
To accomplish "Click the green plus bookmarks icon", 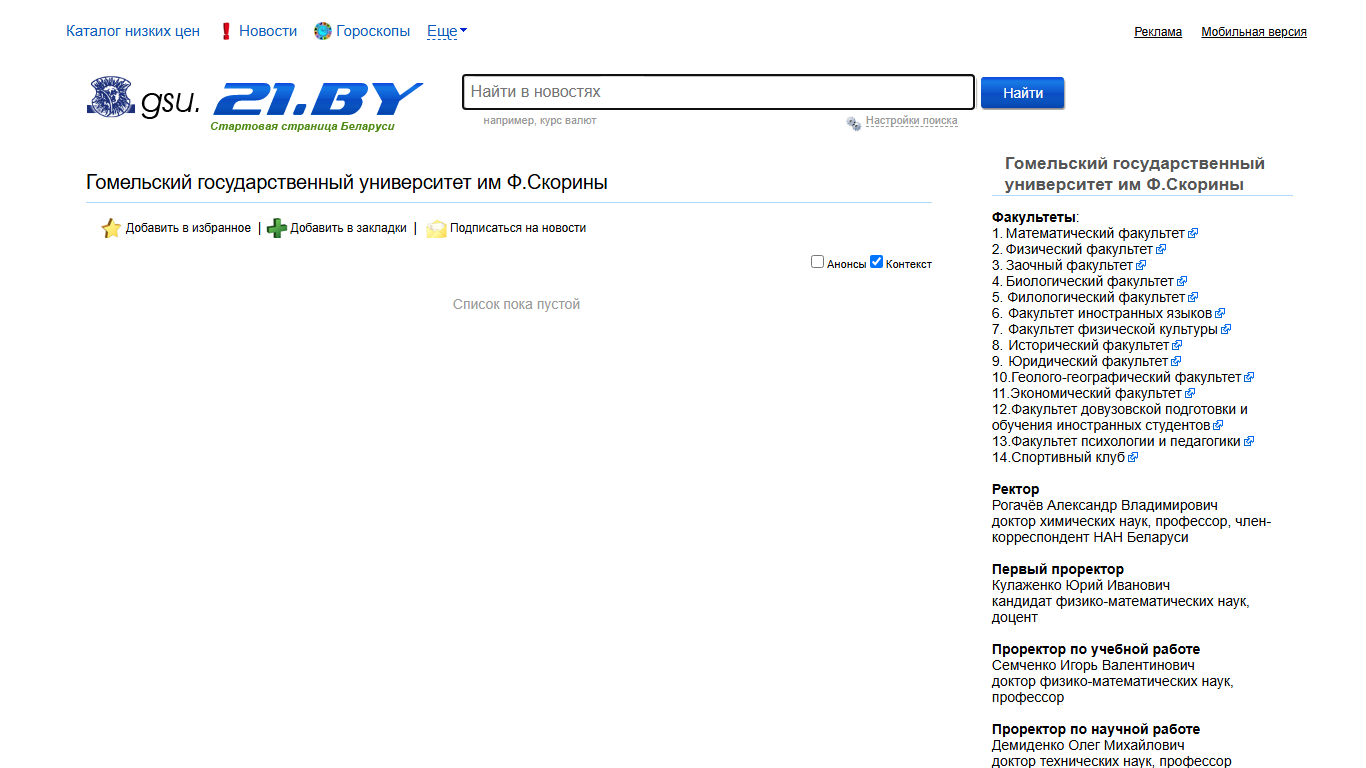I will (x=277, y=228).
